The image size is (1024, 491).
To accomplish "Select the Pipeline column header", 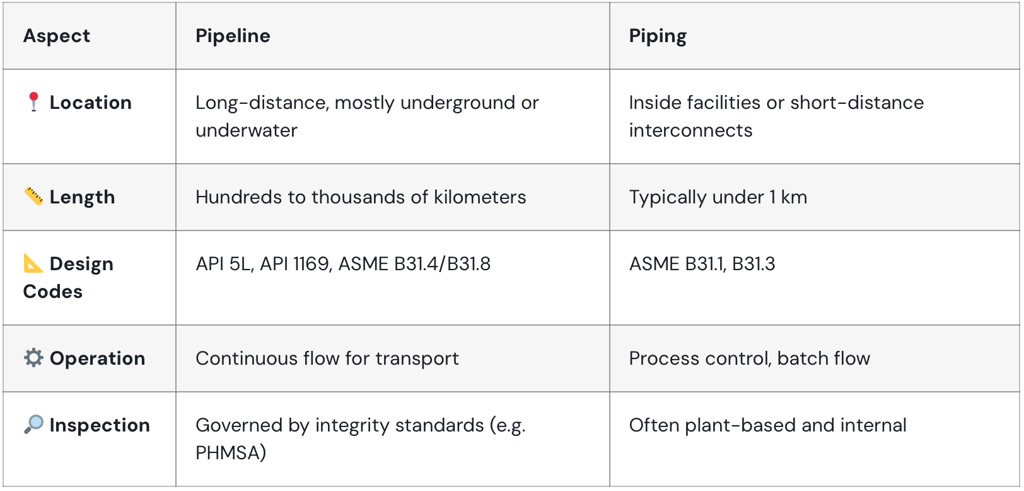I will coord(232,36).
